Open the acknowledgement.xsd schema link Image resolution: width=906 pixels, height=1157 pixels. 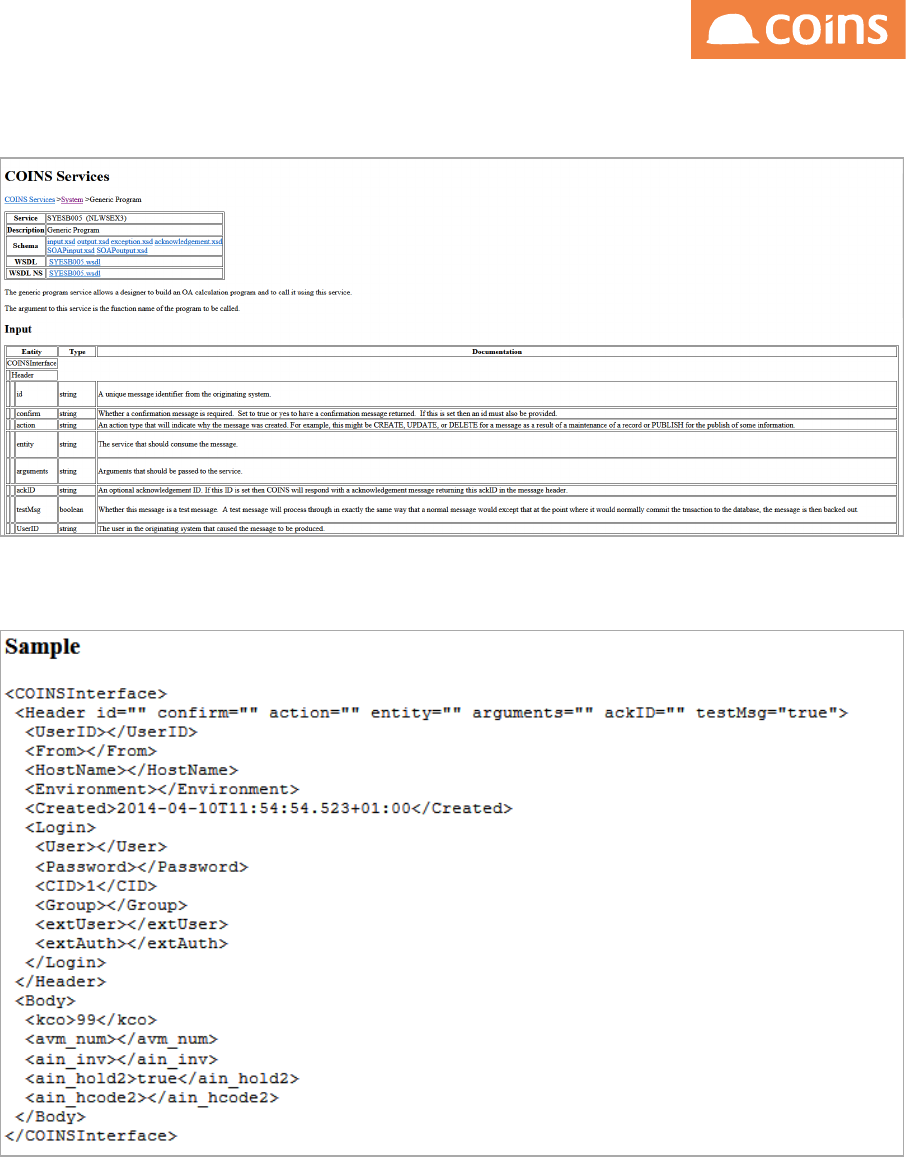click(188, 241)
